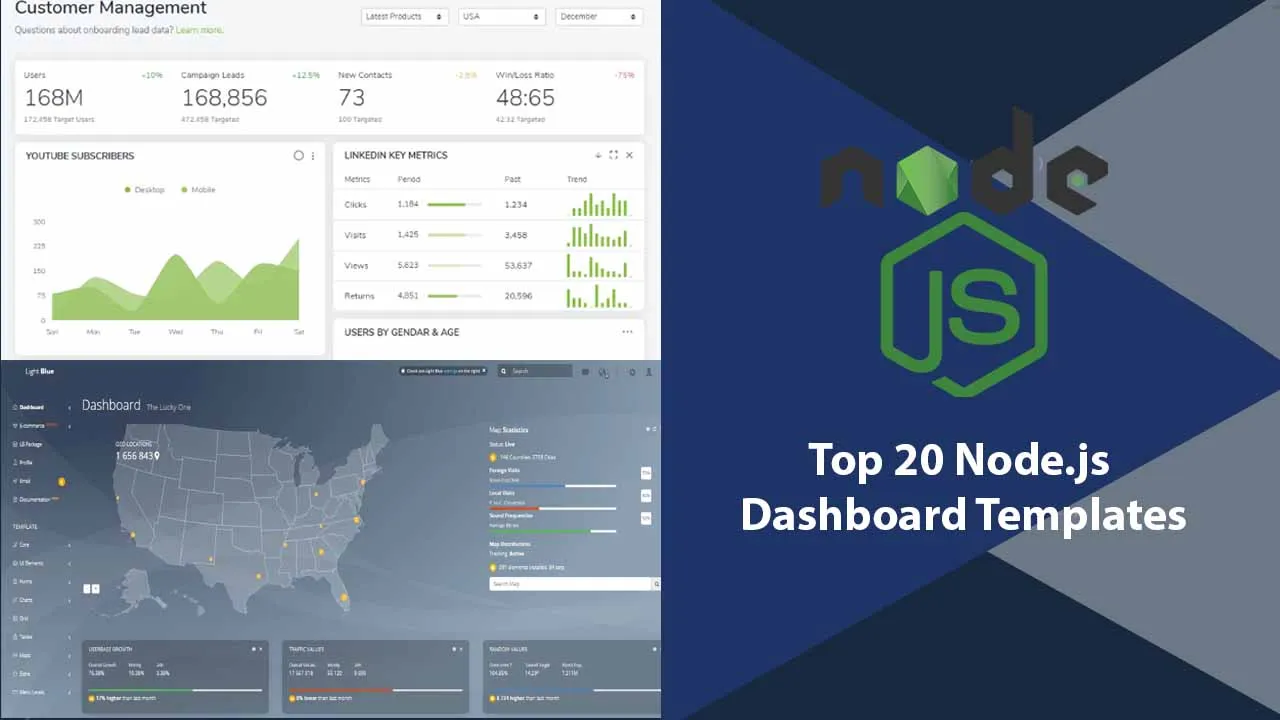The image size is (1280, 720).
Task: Click the Email sidebar icon
Action: (15, 481)
